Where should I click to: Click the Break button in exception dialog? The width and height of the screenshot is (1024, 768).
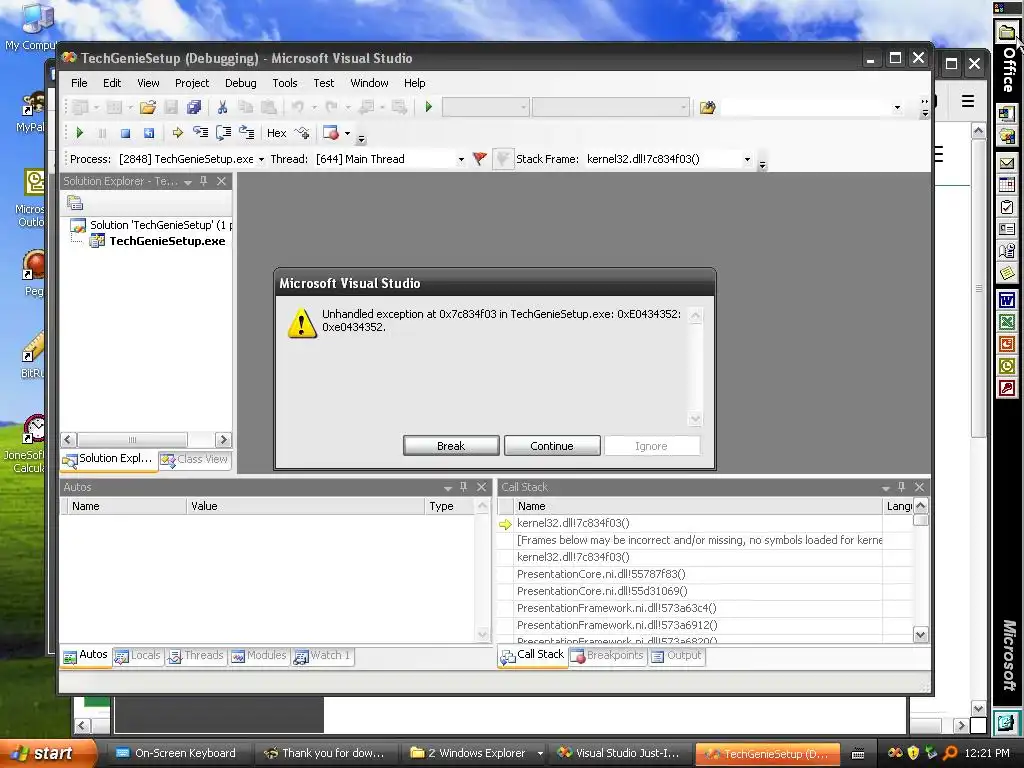451,445
